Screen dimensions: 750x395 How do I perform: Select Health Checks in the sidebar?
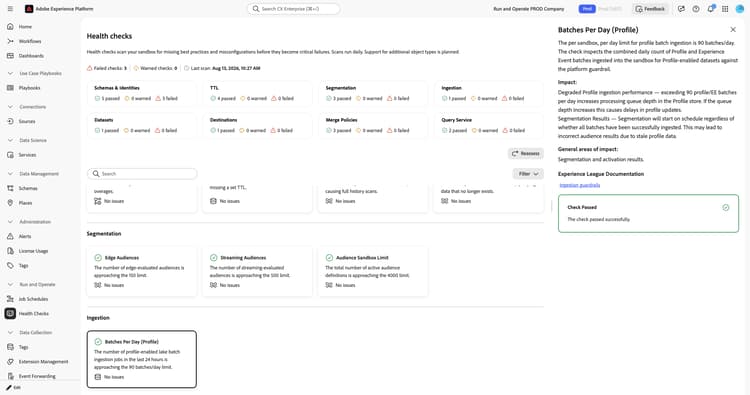[33, 314]
